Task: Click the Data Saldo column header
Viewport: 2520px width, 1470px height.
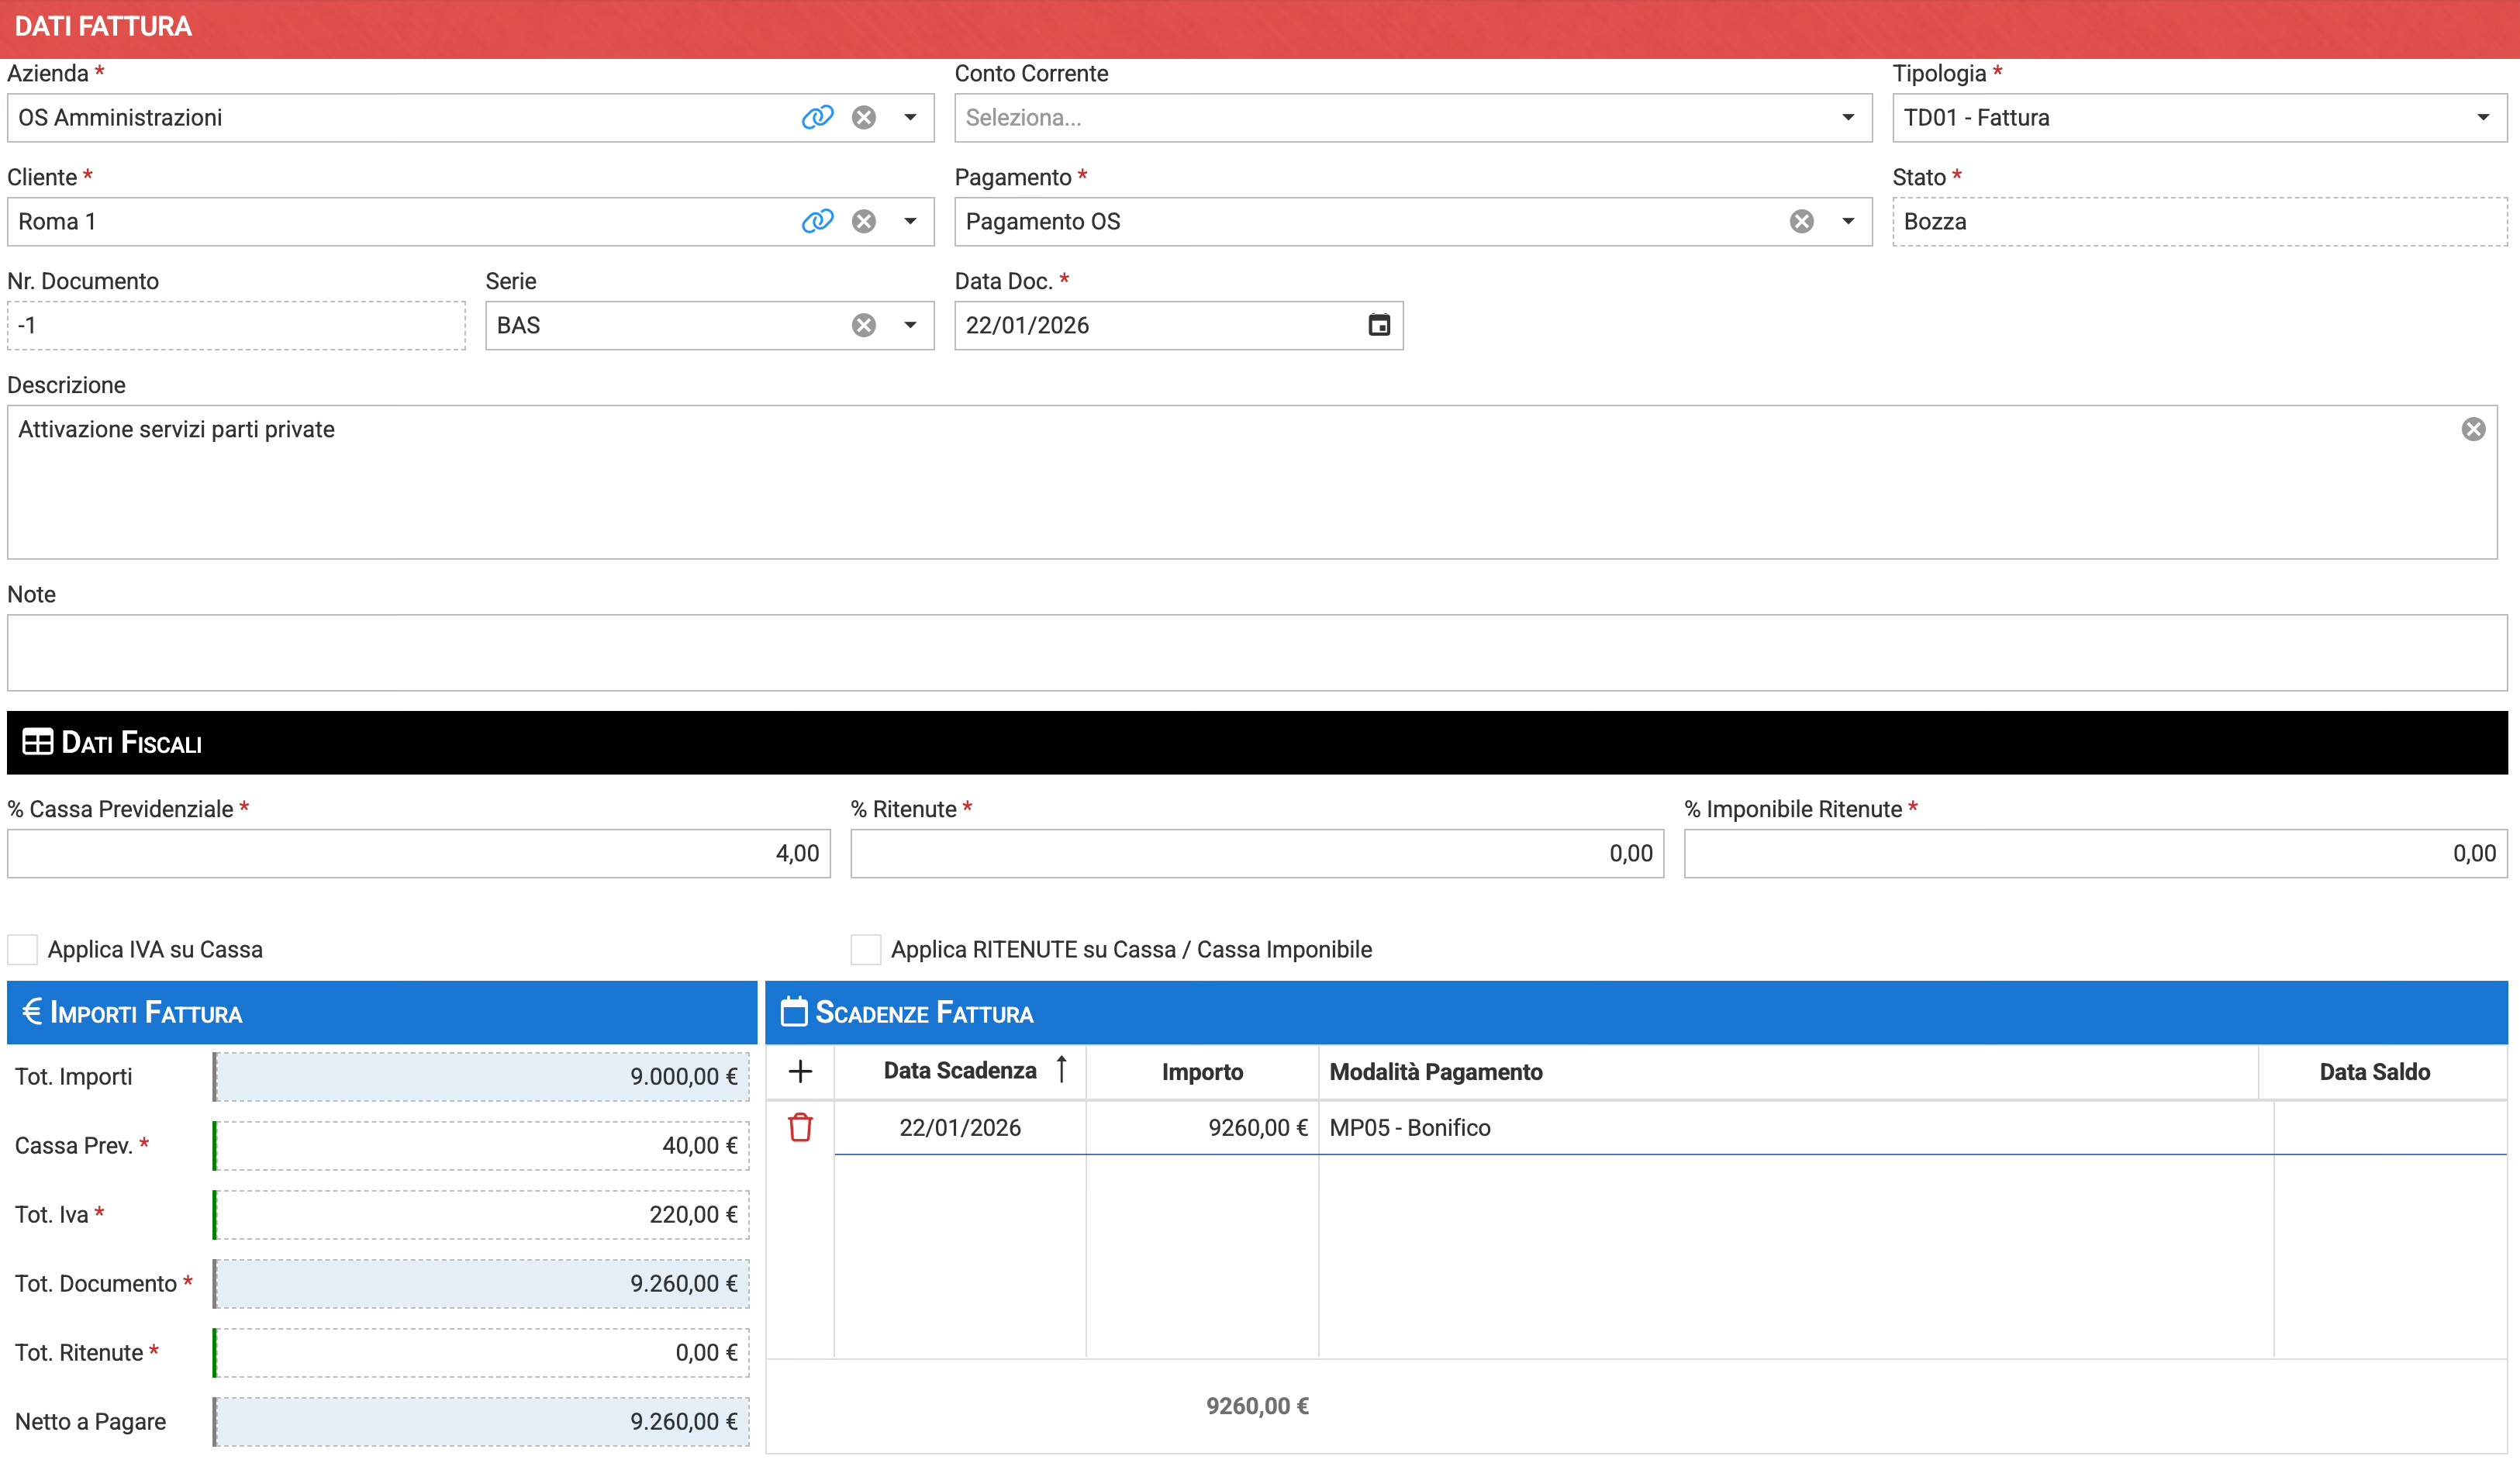Action: point(2374,1072)
